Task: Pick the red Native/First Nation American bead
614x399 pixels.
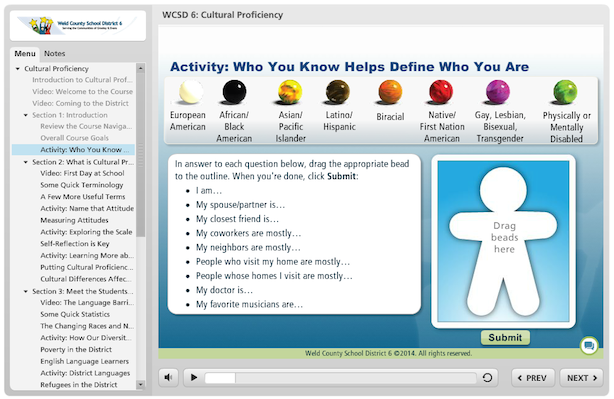Action: (441, 92)
